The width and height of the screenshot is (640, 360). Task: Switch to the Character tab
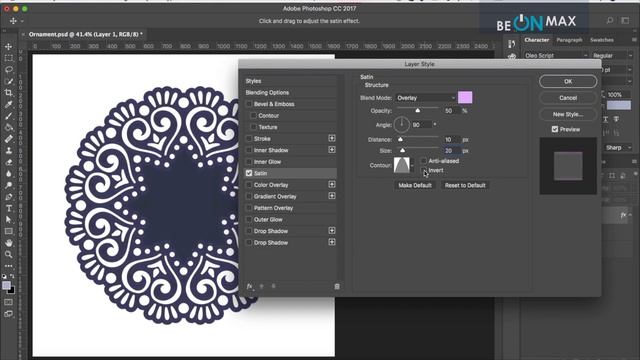536,40
